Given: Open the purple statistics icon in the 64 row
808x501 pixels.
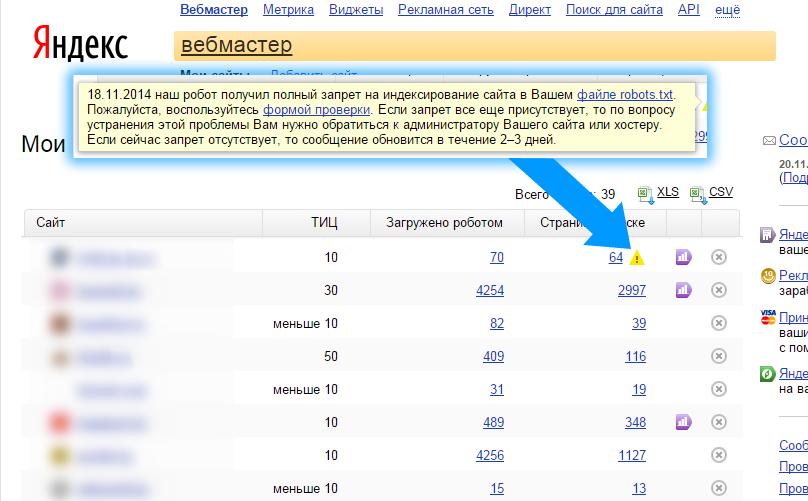Looking at the screenshot, I should tap(683, 257).
